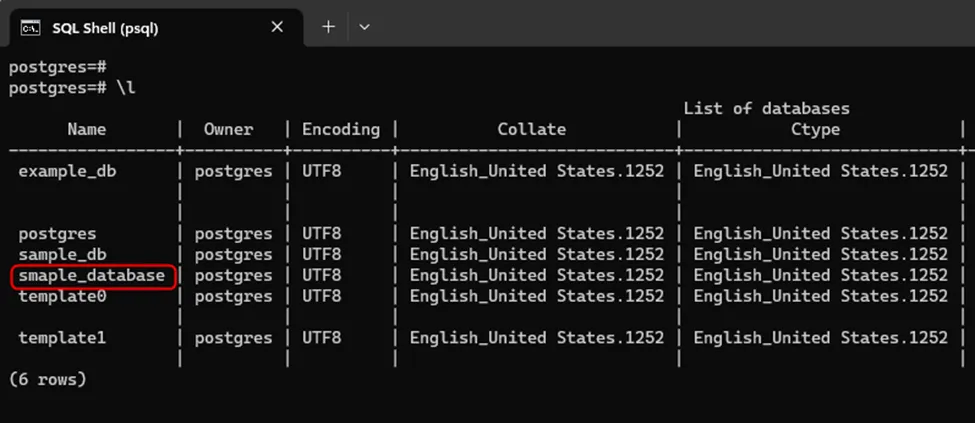Image resolution: width=975 pixels, height=423 pixels.
Task: Click the SQL Shell tab terminal icon
Action: click(x=30, y=27)
